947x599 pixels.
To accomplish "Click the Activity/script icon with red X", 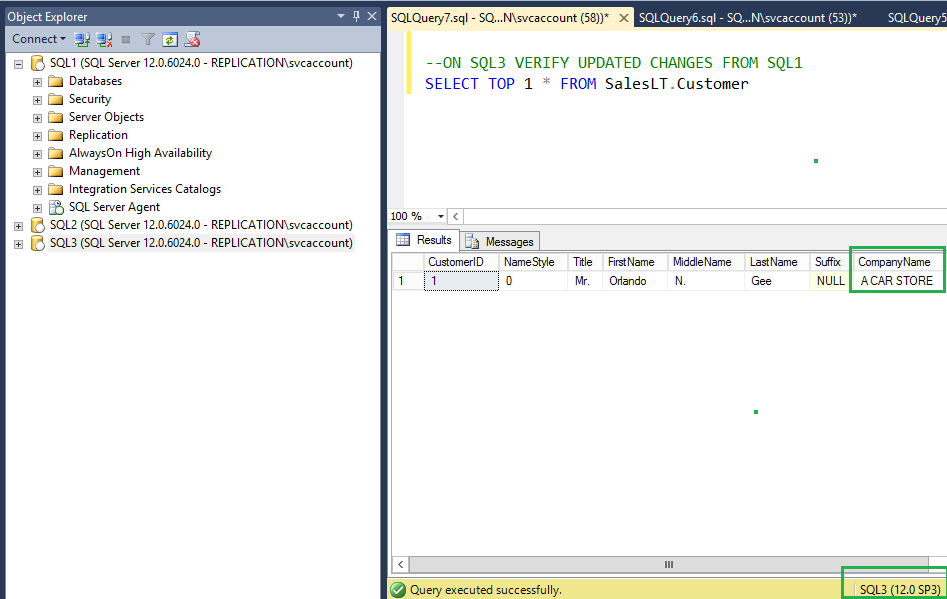I will (193, 39).
